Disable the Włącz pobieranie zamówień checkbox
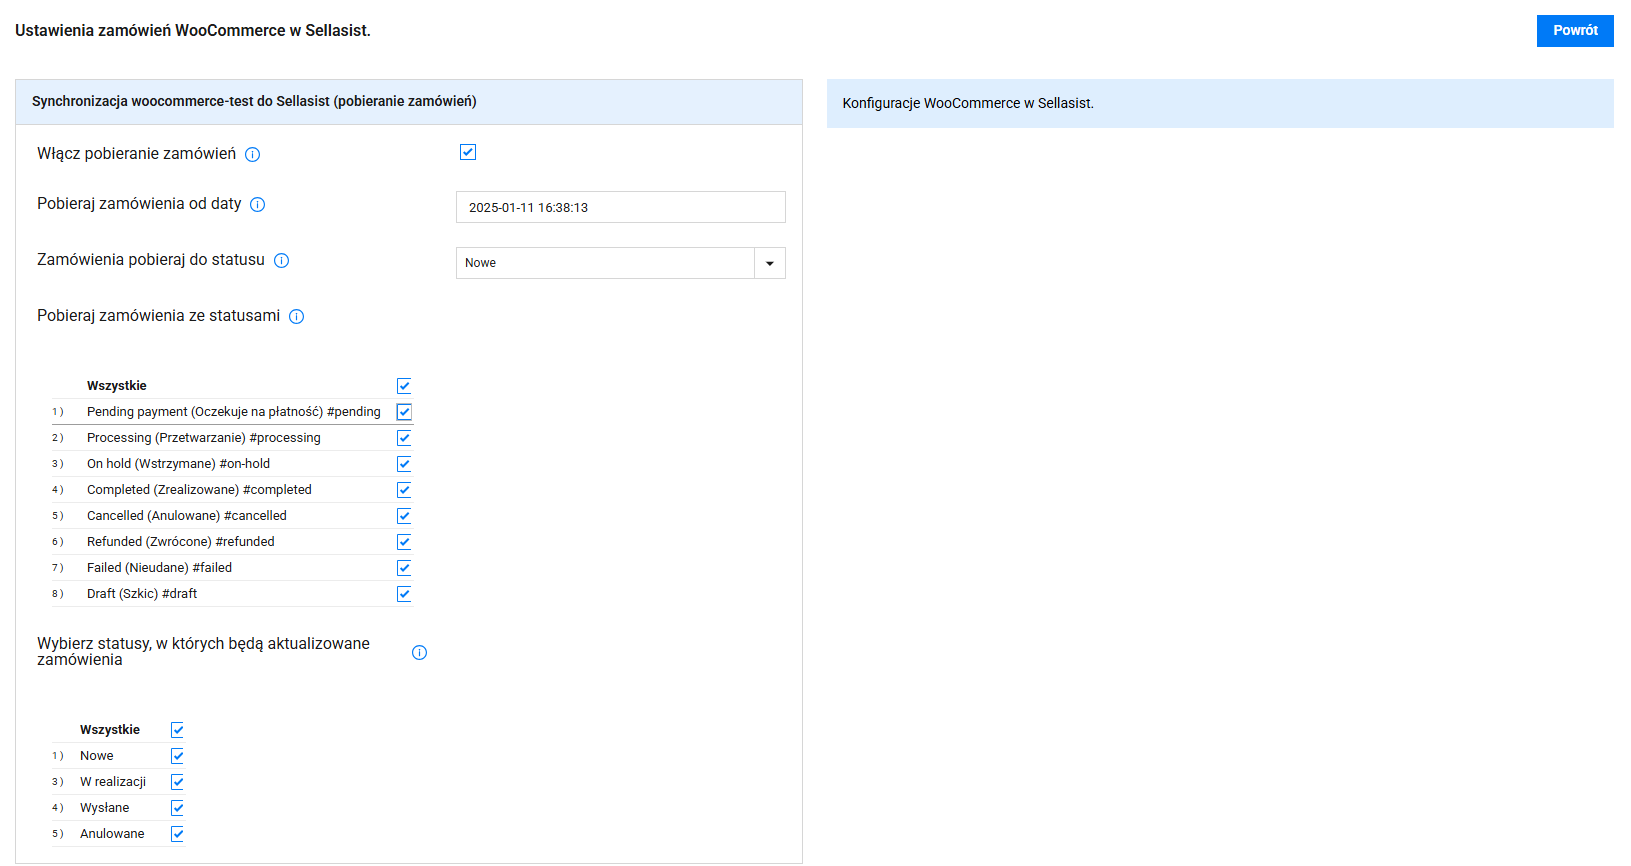The width and height of the screenshot is (1631, 866). [x=468, y=152]
